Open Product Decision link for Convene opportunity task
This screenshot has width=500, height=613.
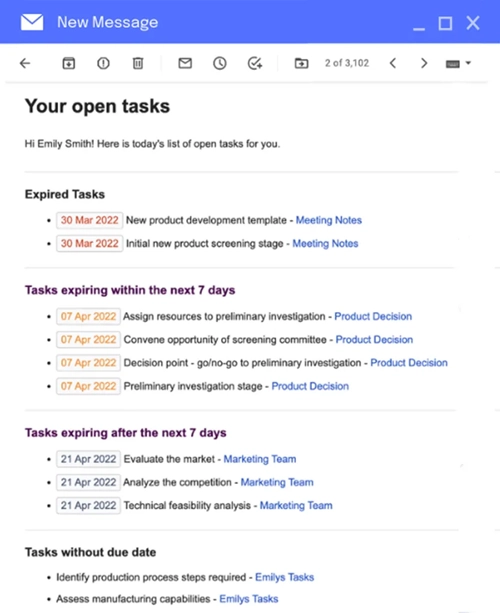tap(374, 339)
